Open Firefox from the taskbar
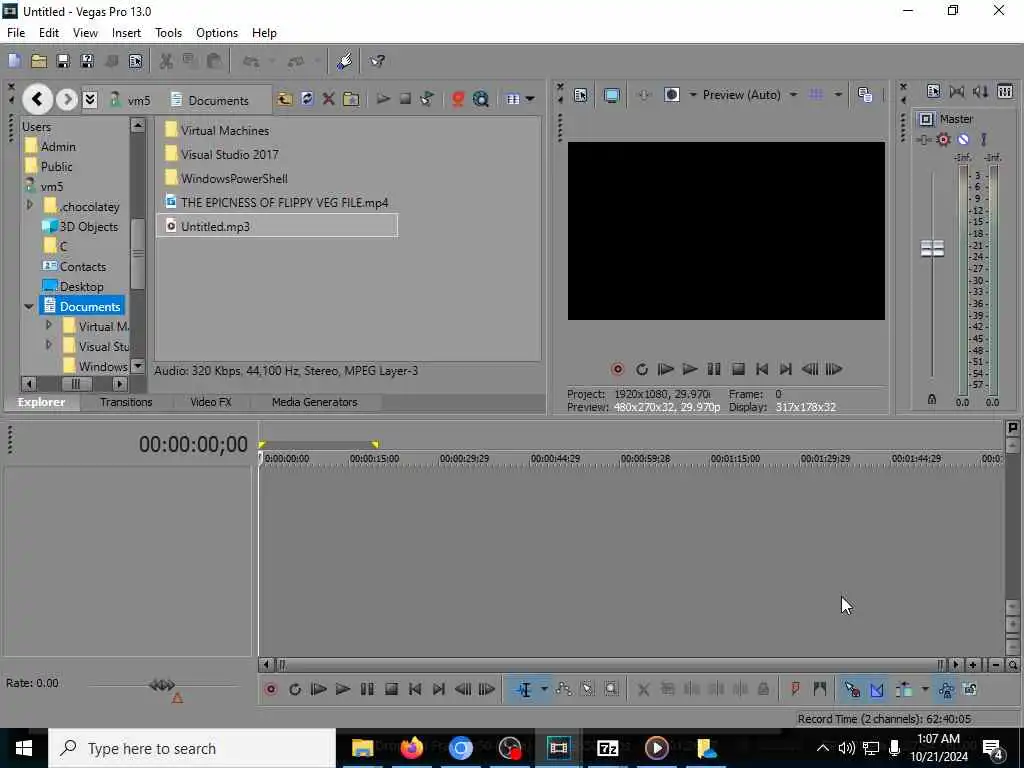This screenshot has width=1024, height=768. 411,748
